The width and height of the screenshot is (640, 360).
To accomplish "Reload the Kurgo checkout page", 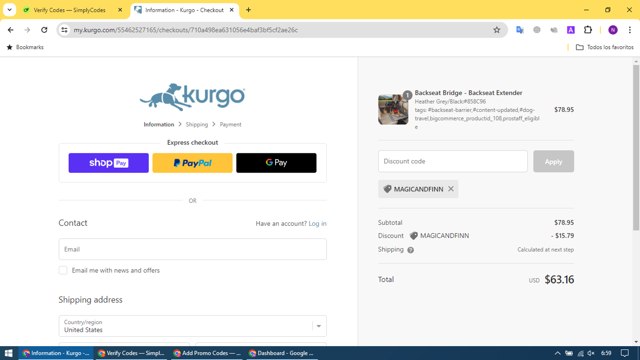I will [x=44, y=30].
